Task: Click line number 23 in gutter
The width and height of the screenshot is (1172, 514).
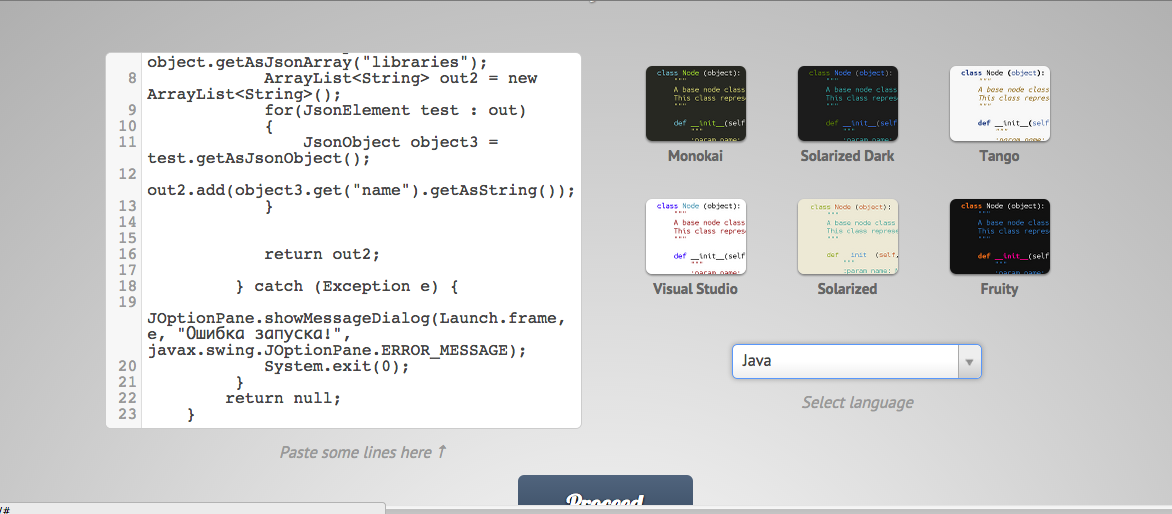Action: pos(127,414)
